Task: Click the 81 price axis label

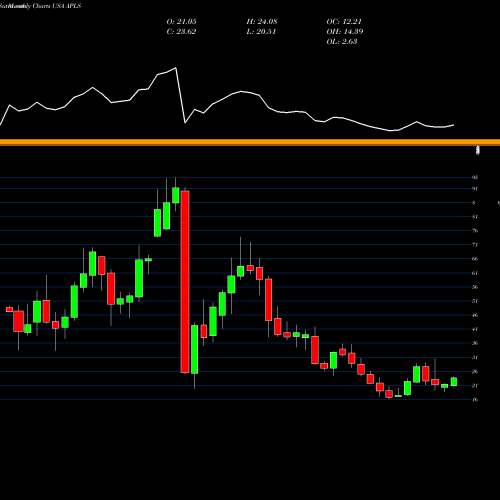Action: click(x=475, y=217)
